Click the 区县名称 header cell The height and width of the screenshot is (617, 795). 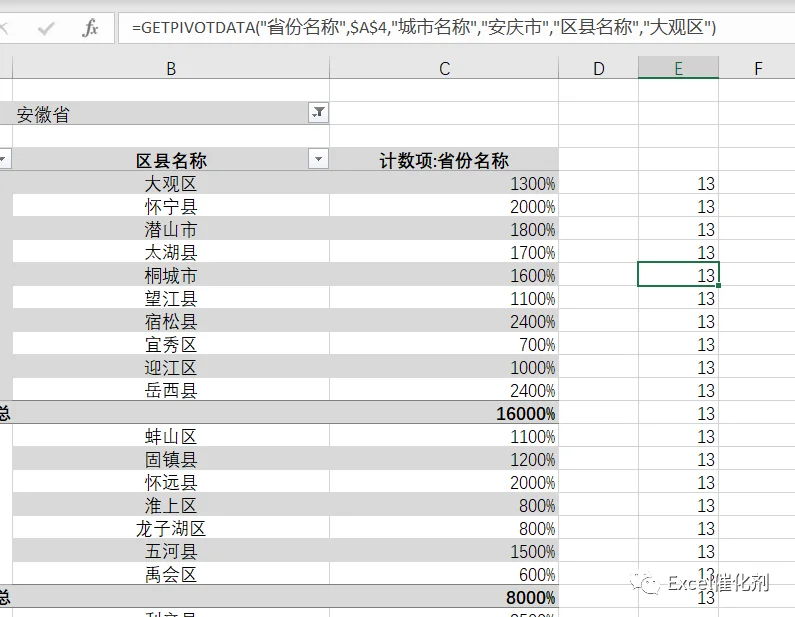tap(171, 160)
